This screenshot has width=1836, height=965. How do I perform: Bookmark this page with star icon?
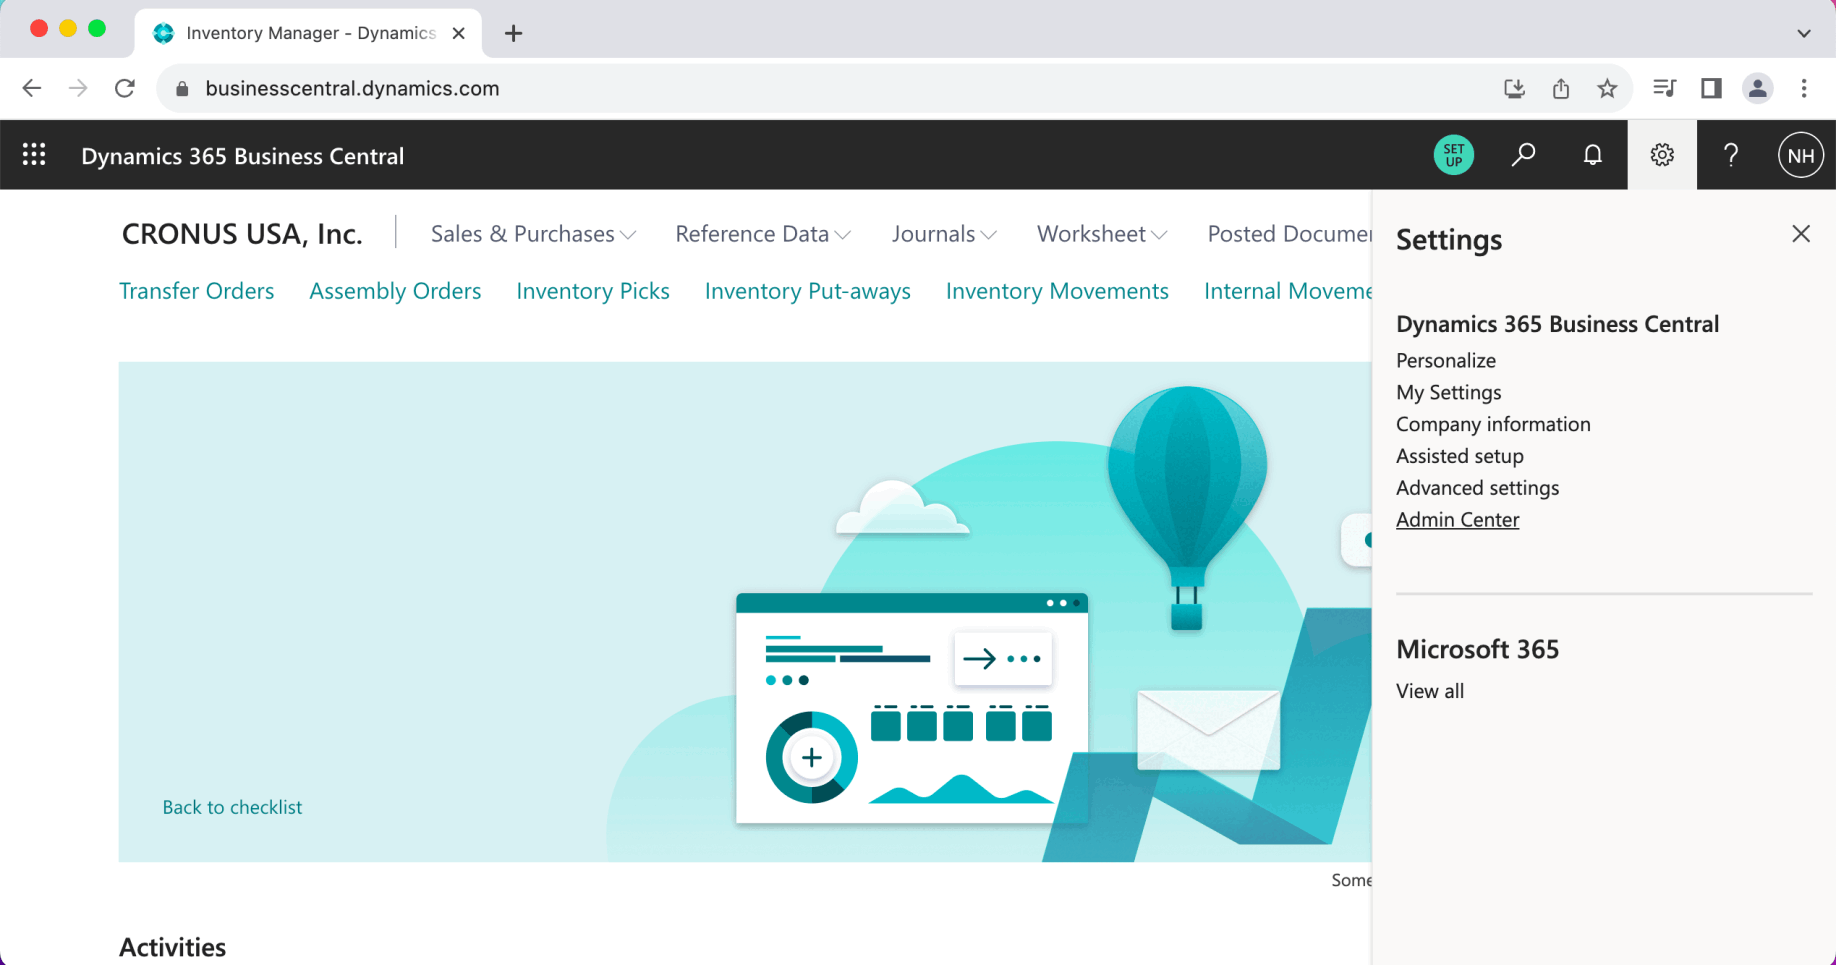pos(1607,89)
